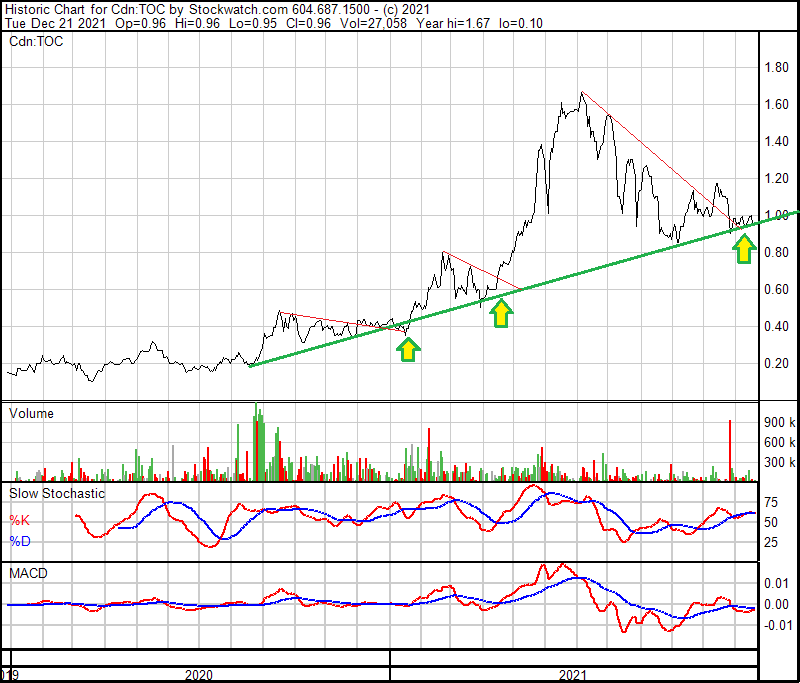The height and width of the screenshot is (683, 800).
Task: Click the 900 k volume axis label
Action: coord(779,422)
